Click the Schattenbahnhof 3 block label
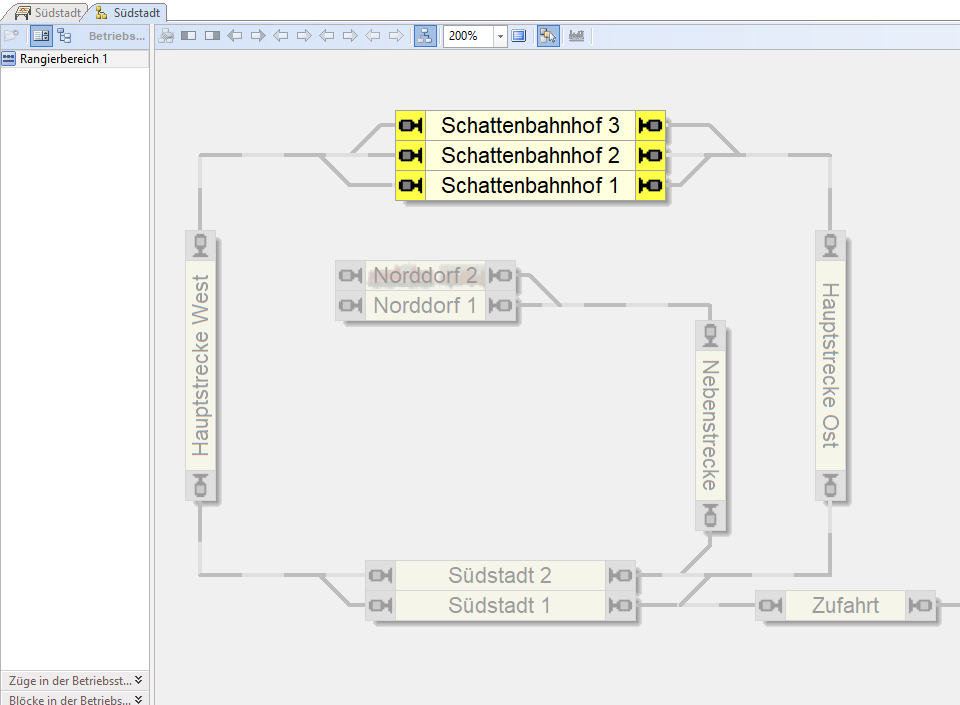The height and width of the screenshot is (705, 960). [530, 126]
